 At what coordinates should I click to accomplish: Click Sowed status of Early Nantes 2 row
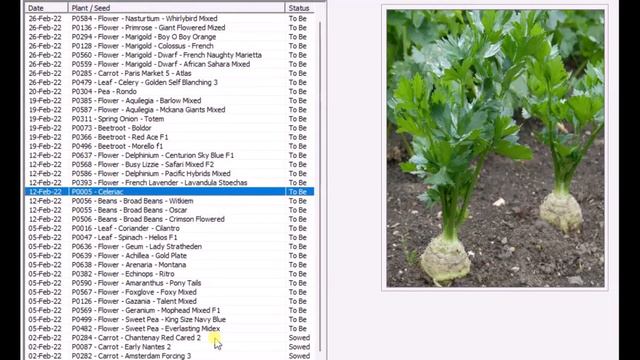point(299,347)
